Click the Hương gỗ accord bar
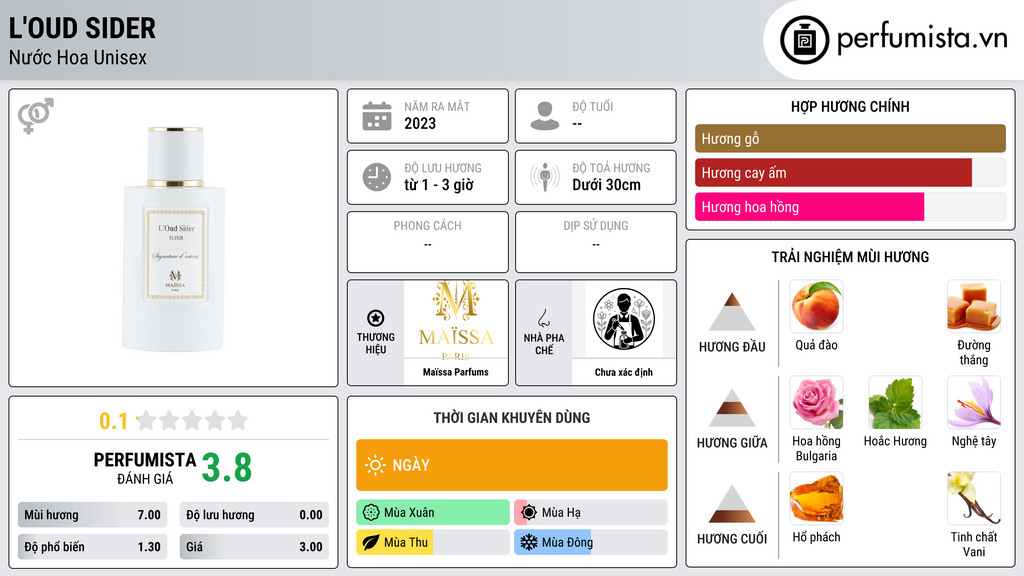 [850, 138]
